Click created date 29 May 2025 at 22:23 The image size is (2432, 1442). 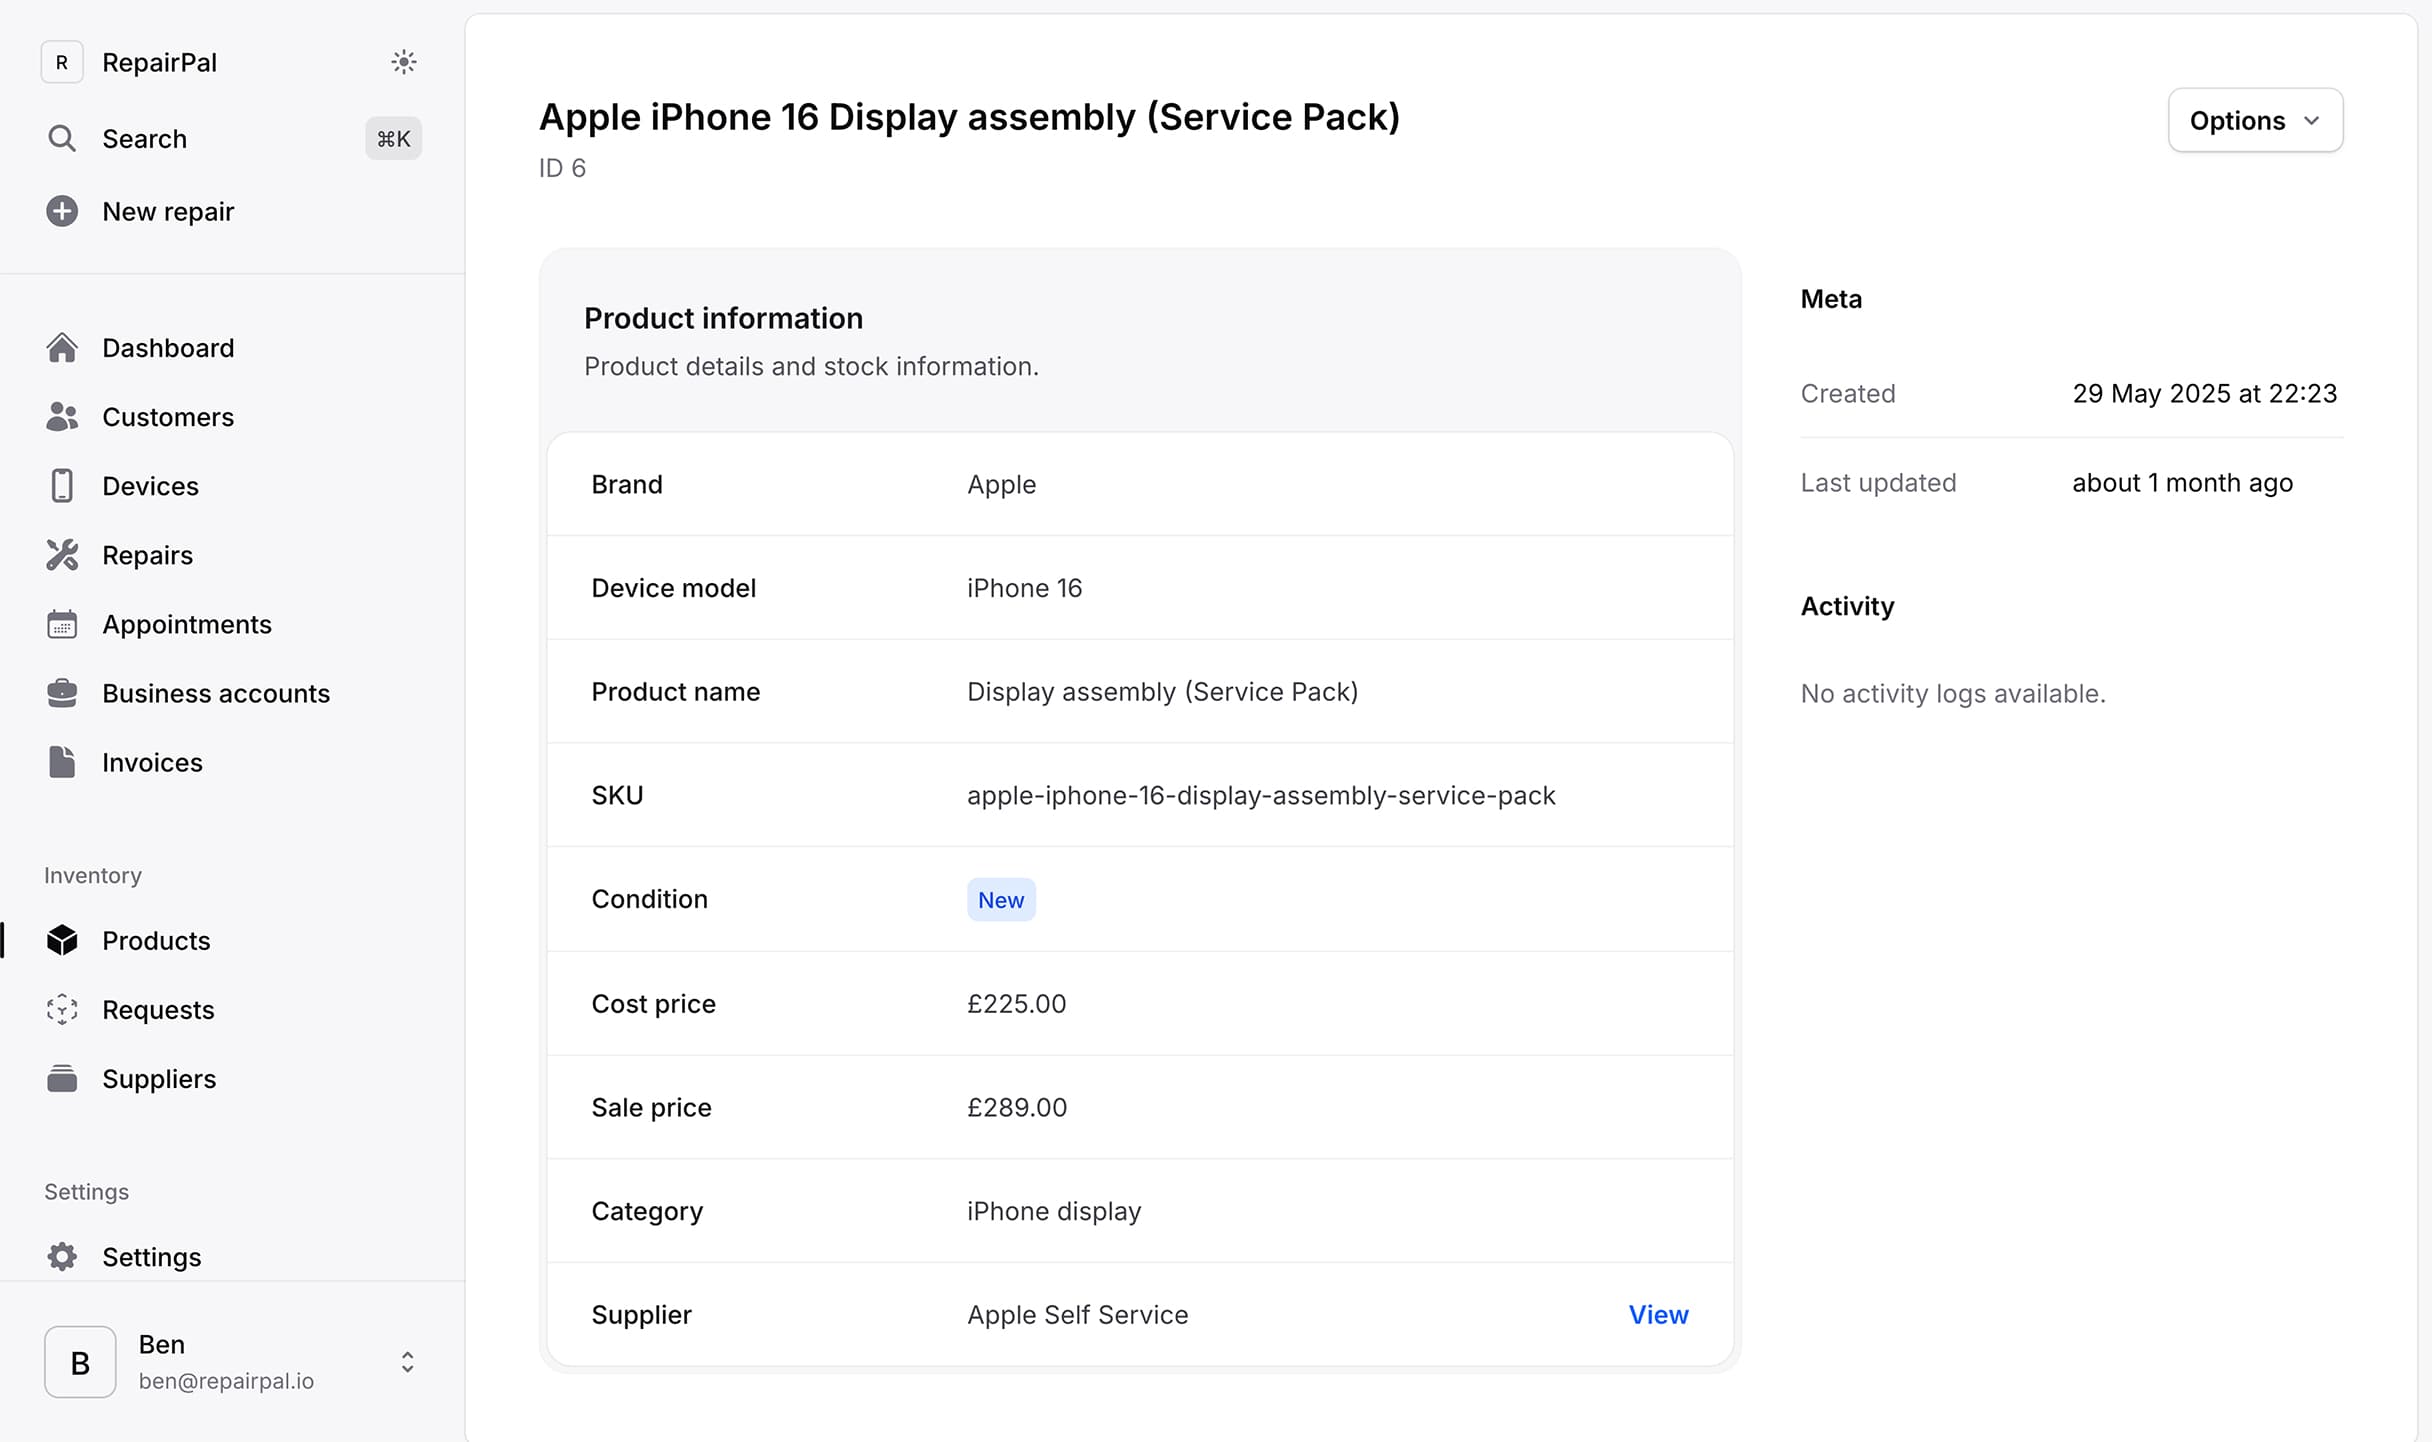2204,393
